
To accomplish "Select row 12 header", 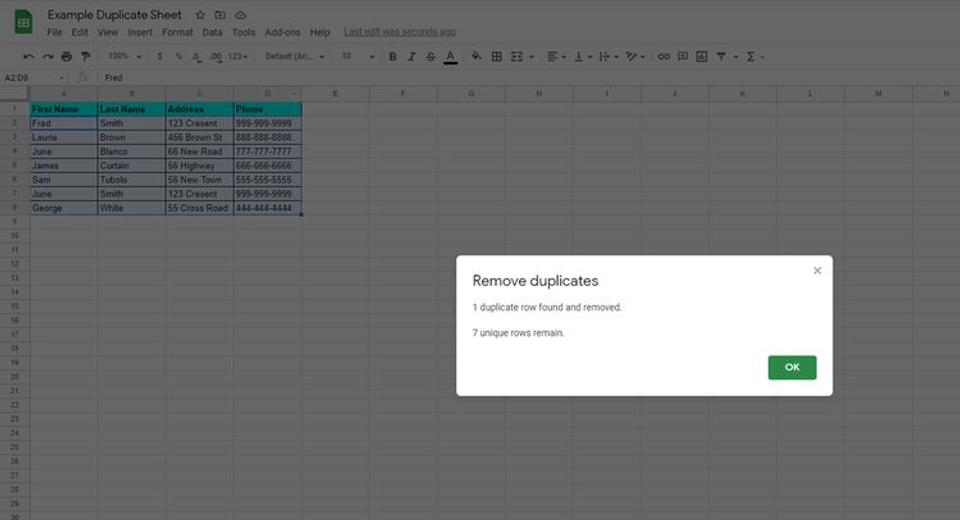I will click(x=15, y=264).
